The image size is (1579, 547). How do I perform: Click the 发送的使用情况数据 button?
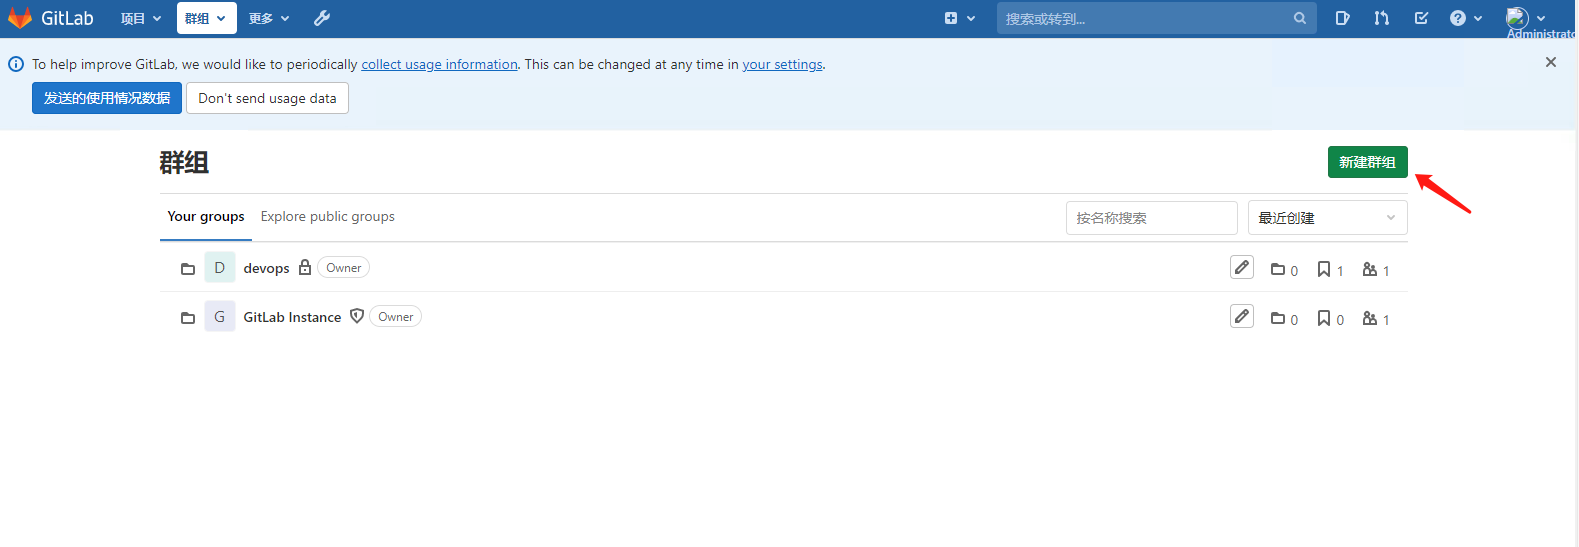[x=107, y=98]
